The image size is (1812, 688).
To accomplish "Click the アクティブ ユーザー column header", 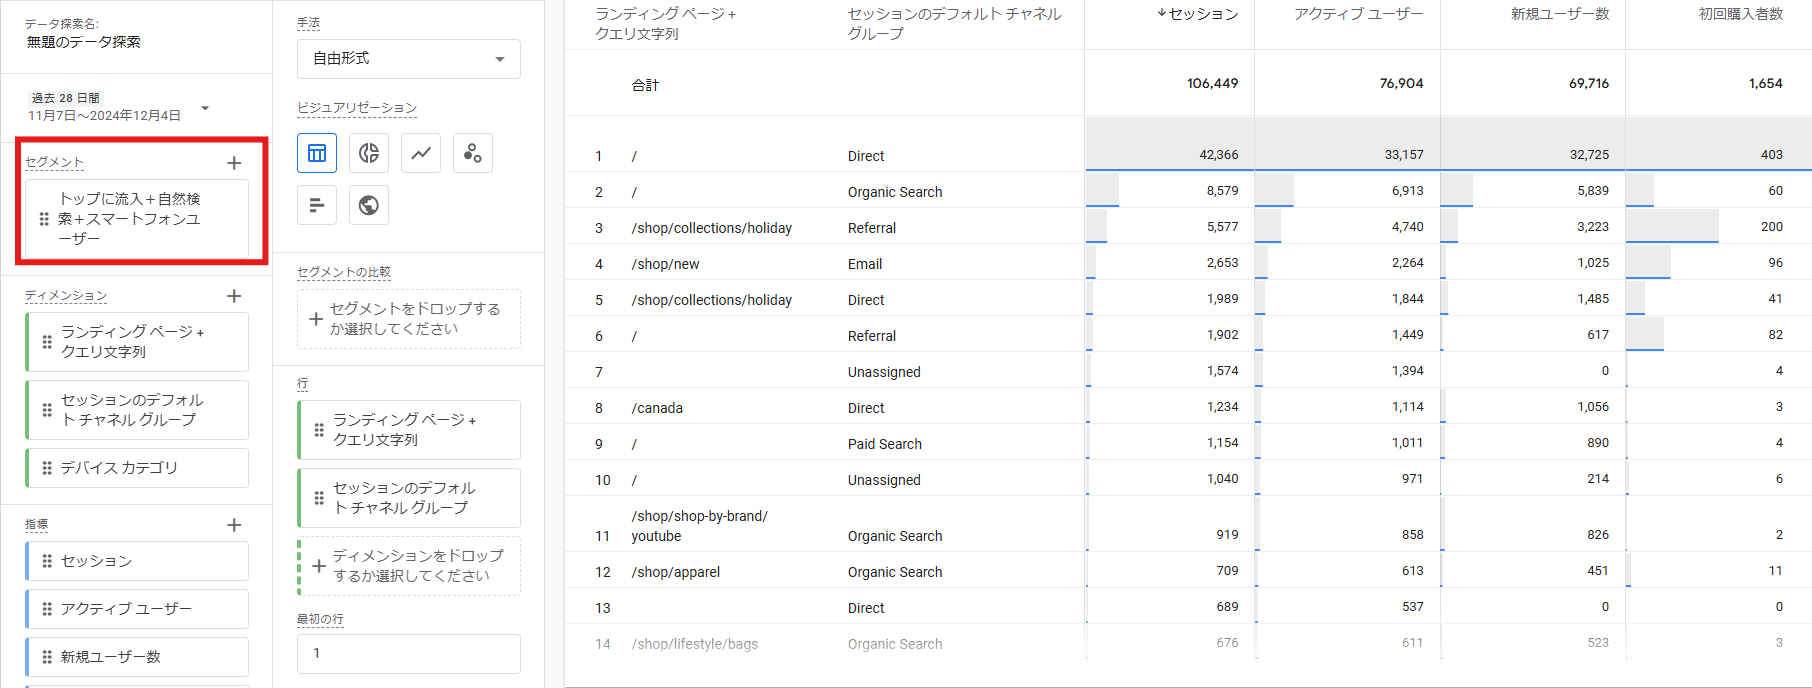I will [x=1357, y=14].
